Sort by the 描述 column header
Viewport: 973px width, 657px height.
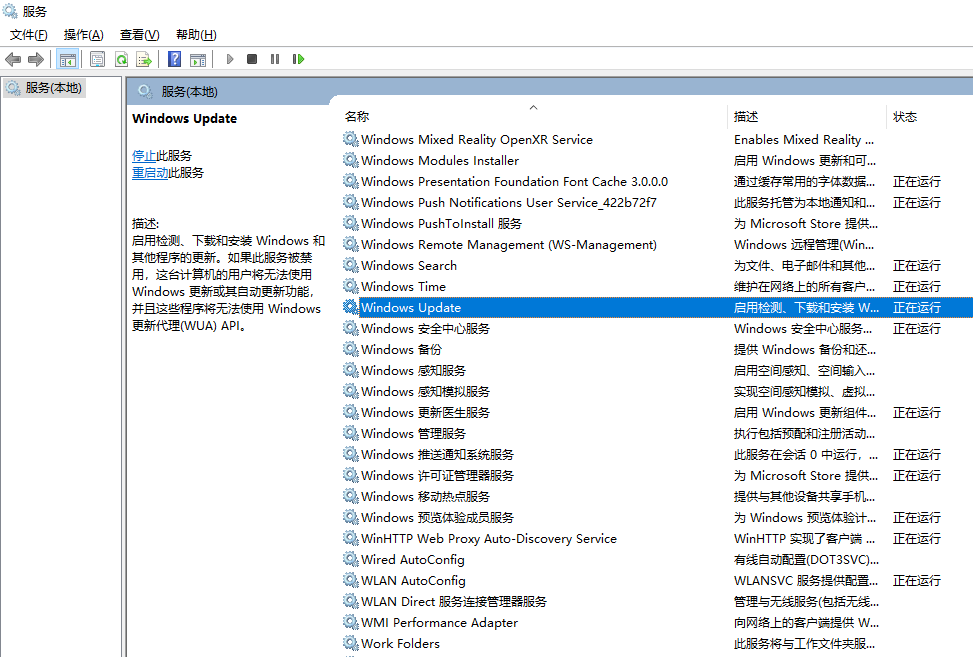point(807,116)
